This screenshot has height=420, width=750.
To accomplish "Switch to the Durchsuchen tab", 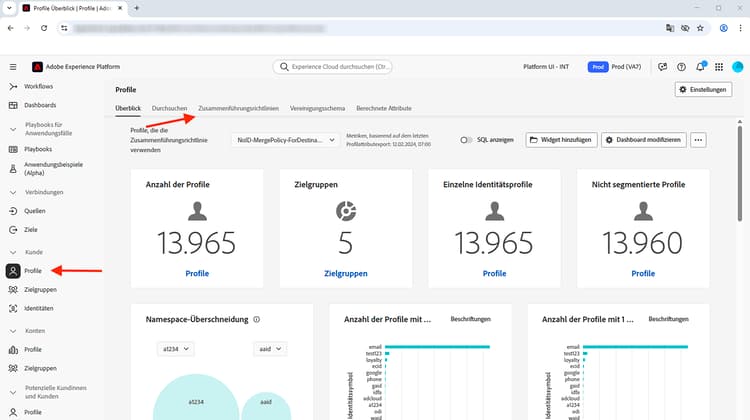I will click(169, 109).
